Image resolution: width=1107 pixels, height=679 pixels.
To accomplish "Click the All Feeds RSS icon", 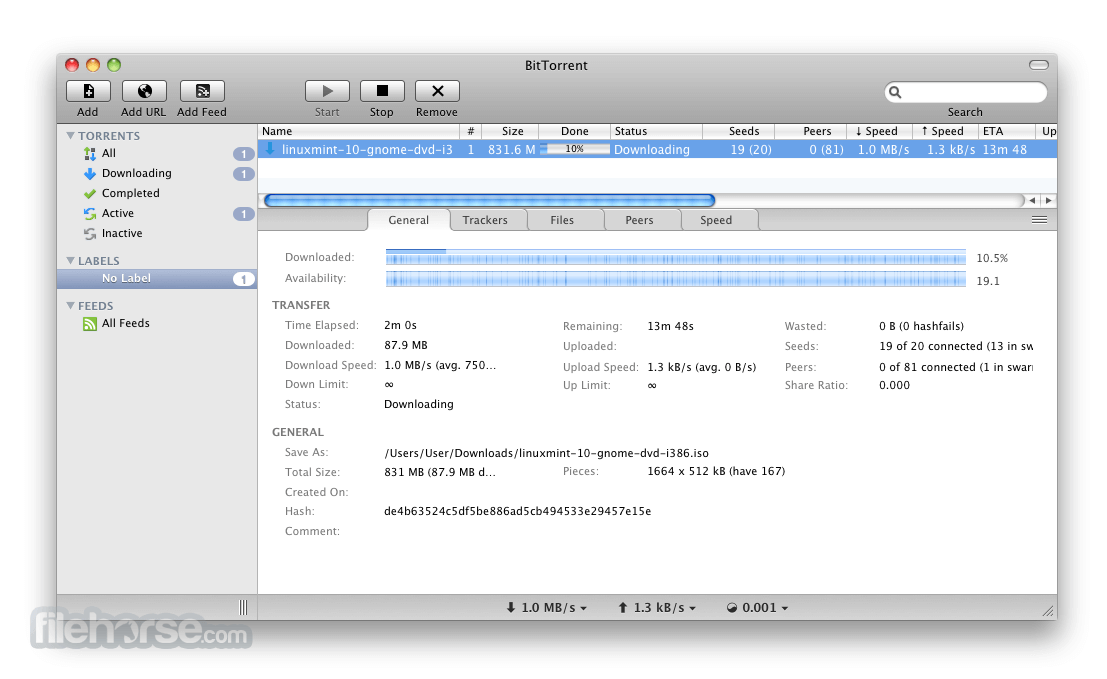I will (90, 324).
